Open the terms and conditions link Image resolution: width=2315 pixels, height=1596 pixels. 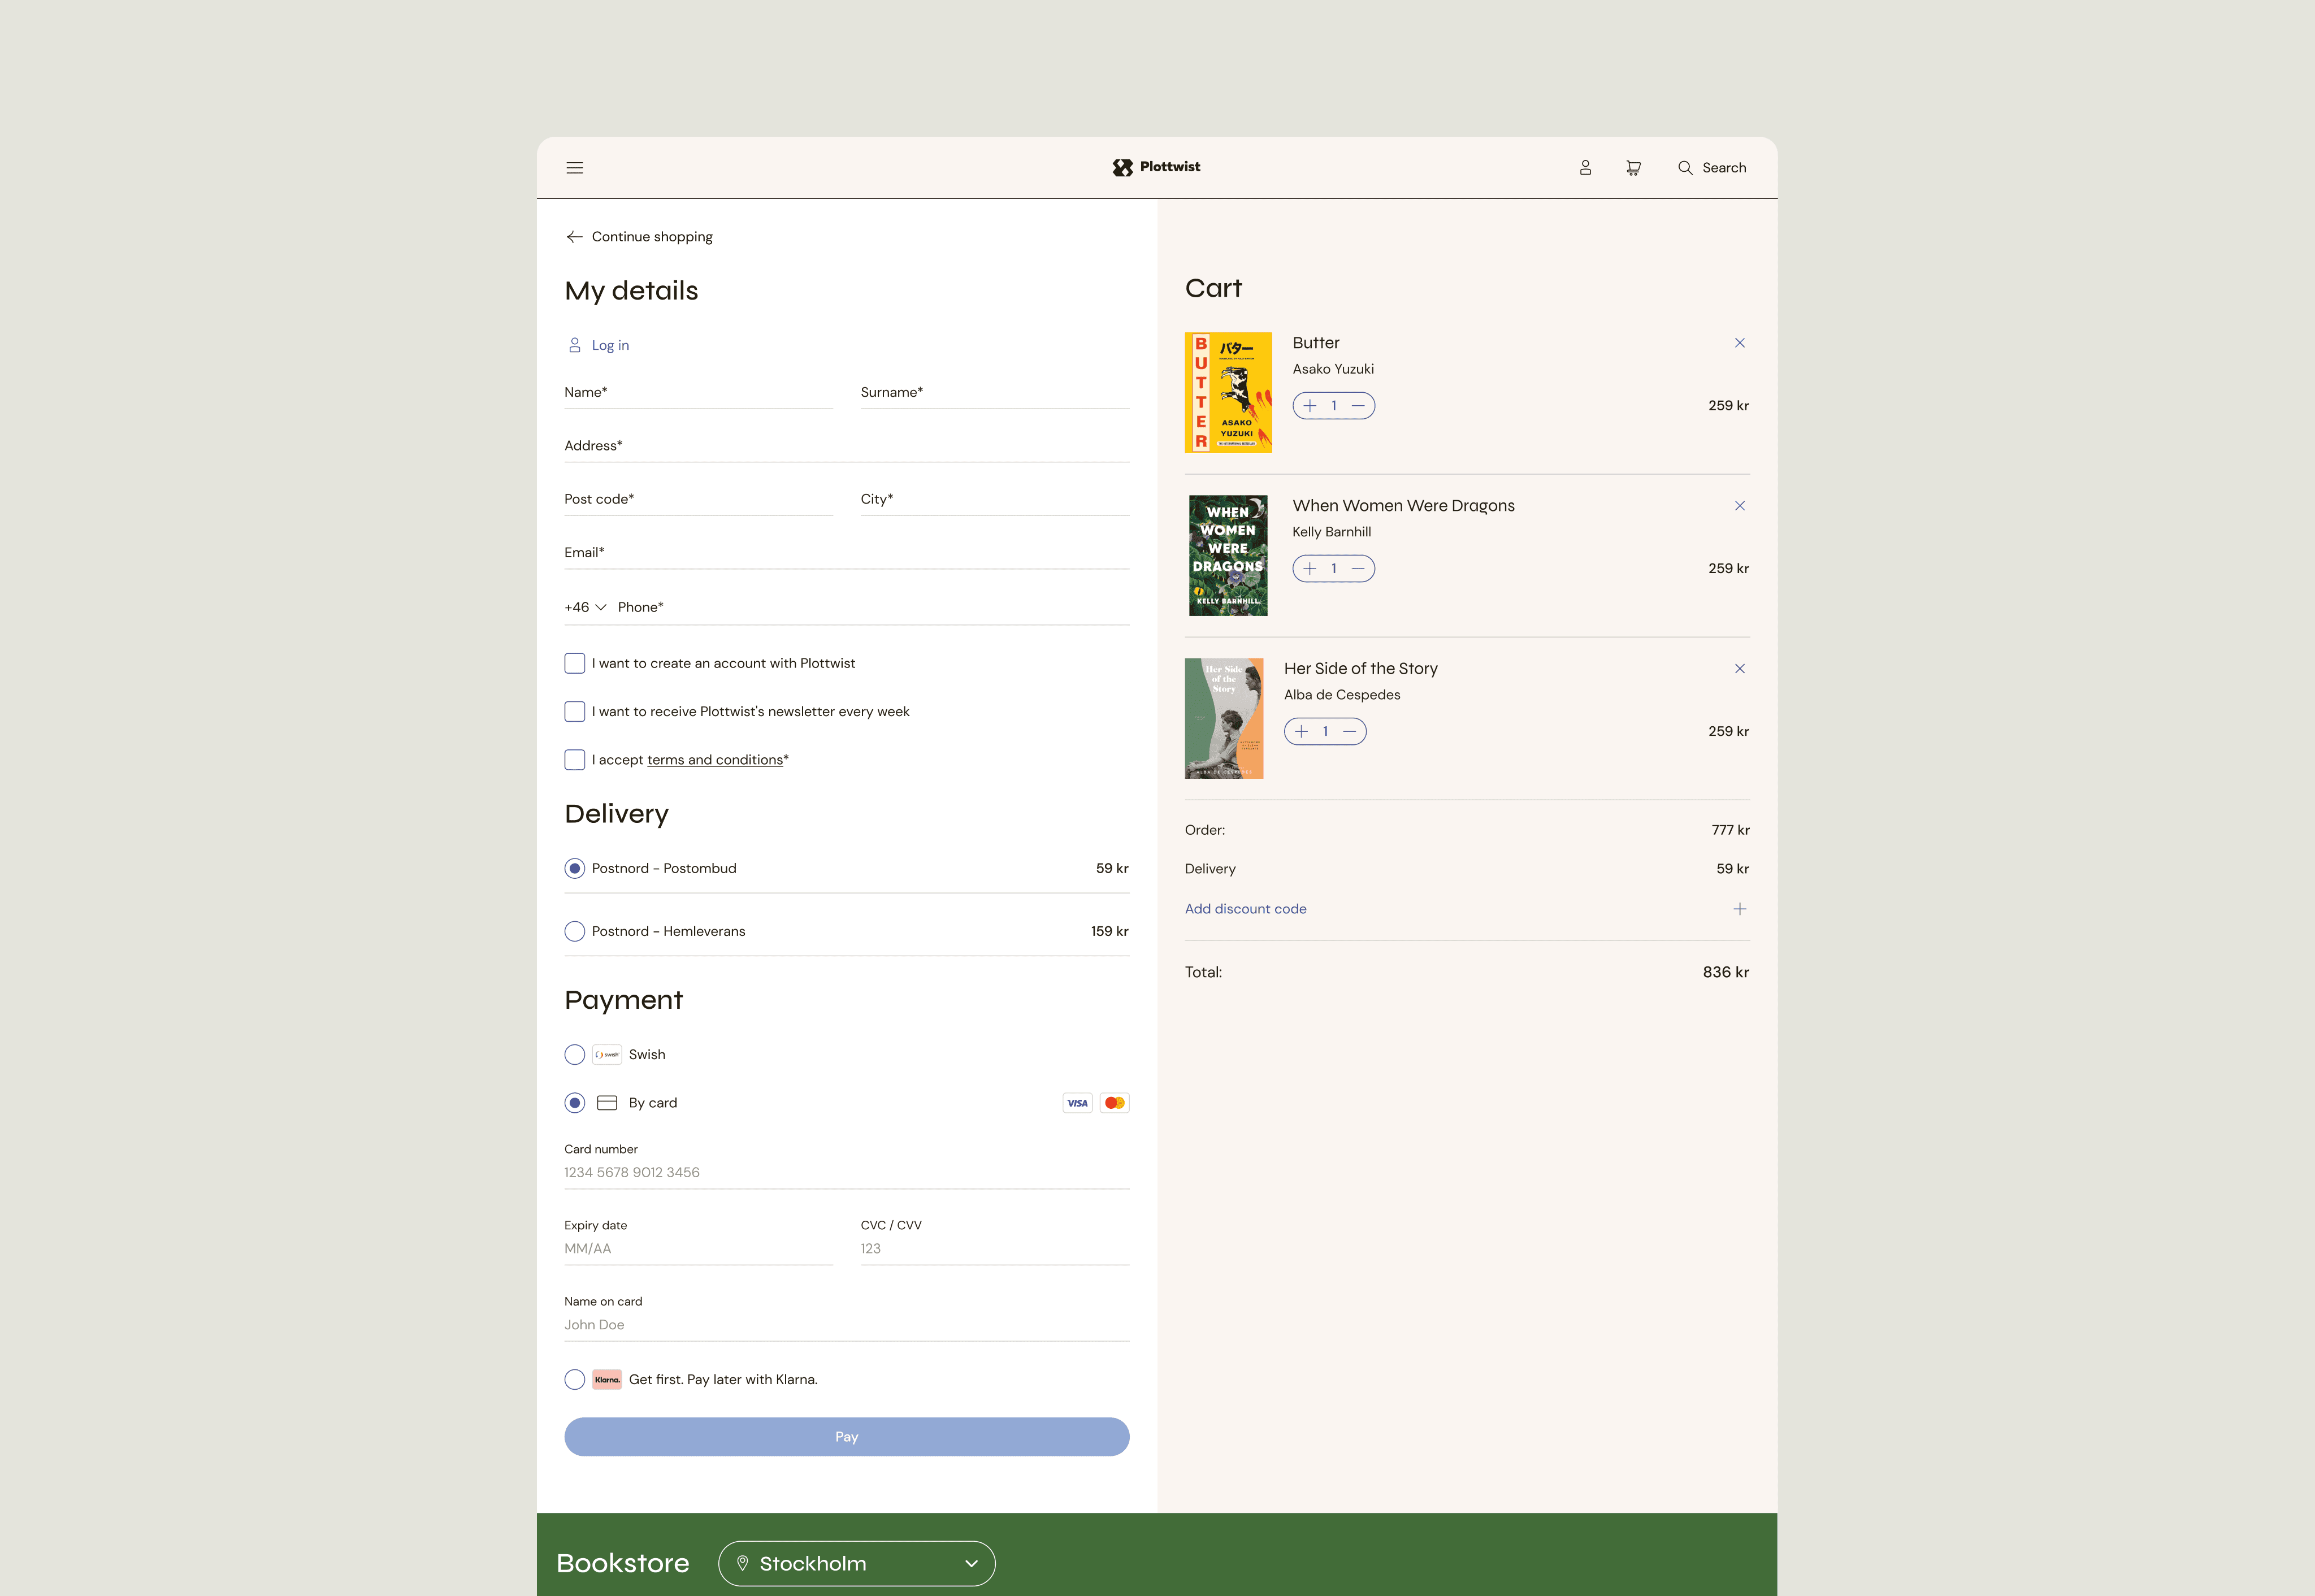tap(714, 760)
